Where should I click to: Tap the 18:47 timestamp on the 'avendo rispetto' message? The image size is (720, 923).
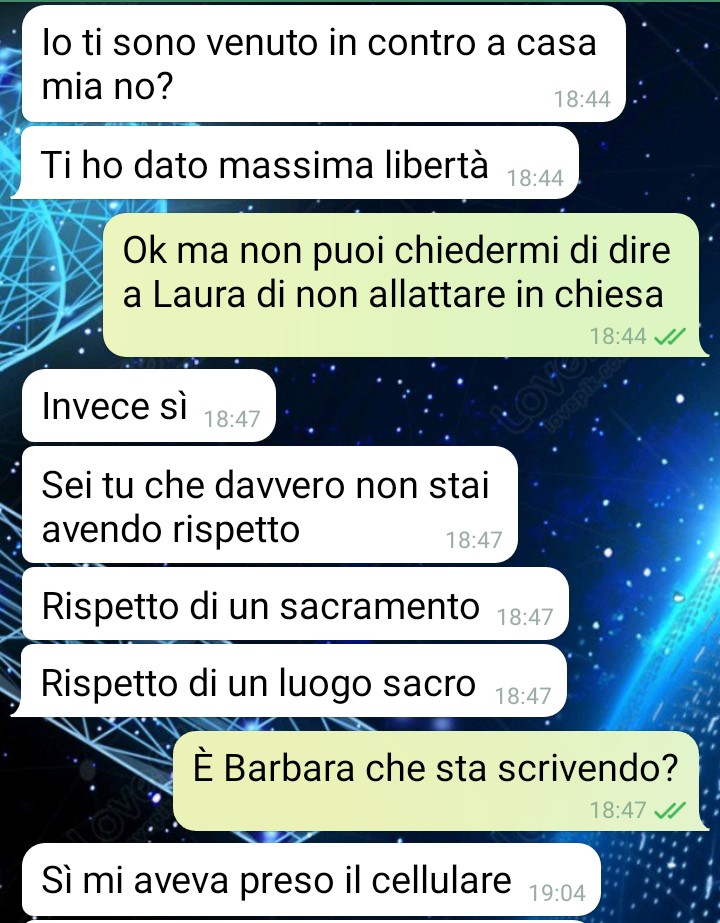pos(474,540)
